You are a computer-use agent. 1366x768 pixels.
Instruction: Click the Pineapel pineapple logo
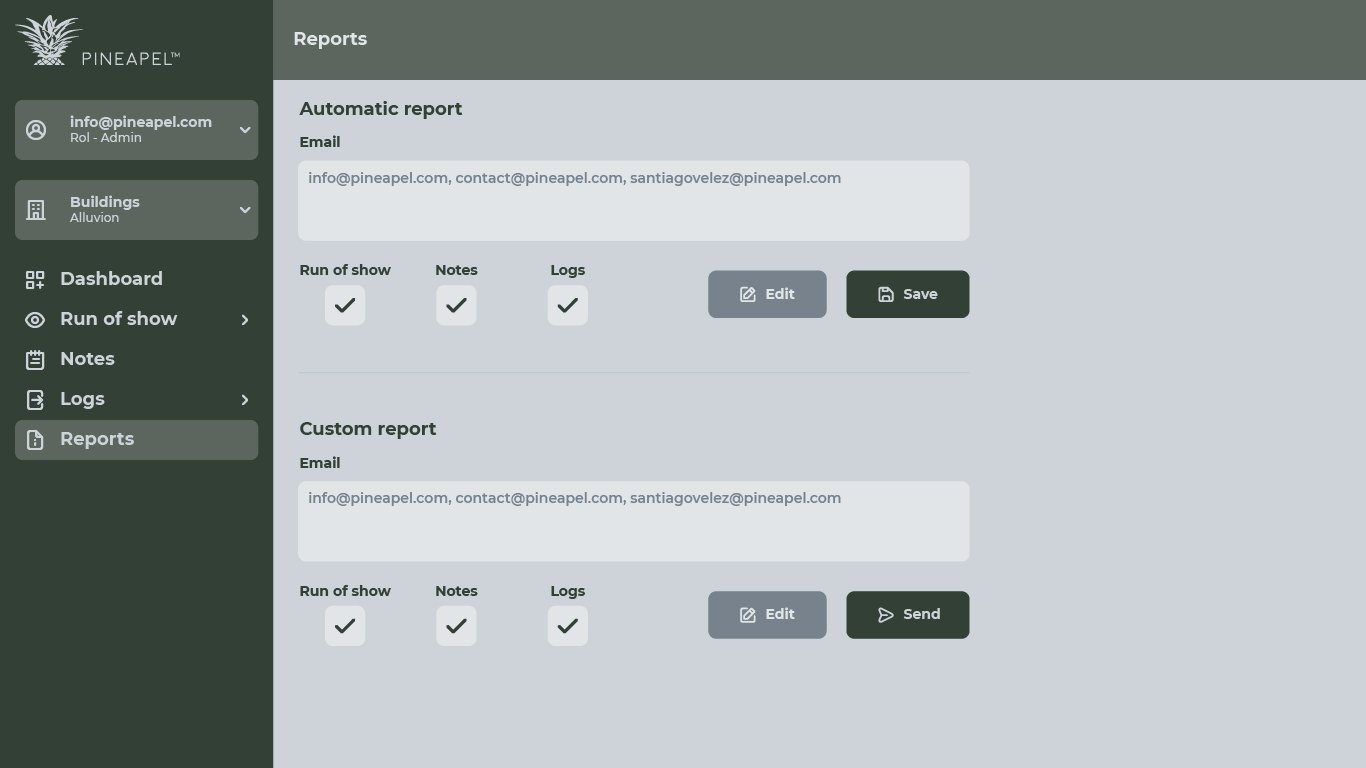pos(49,40)
